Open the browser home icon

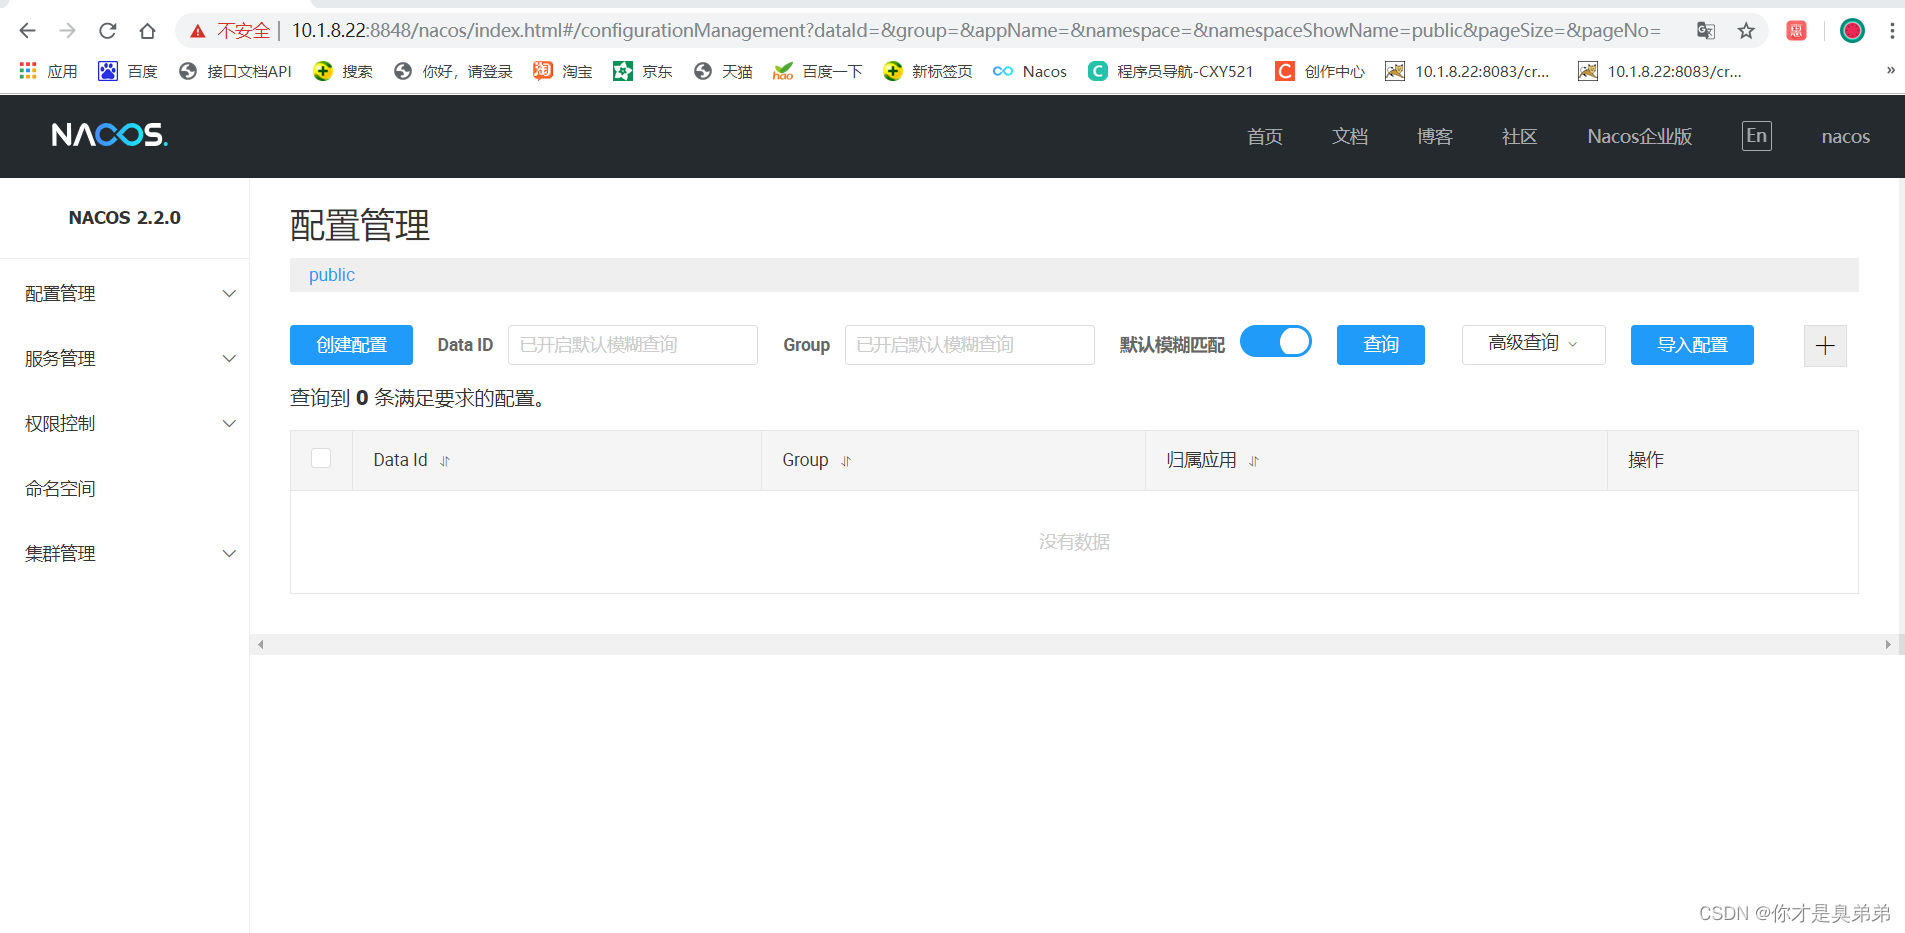pyautogui.click(x=147, y=31)
